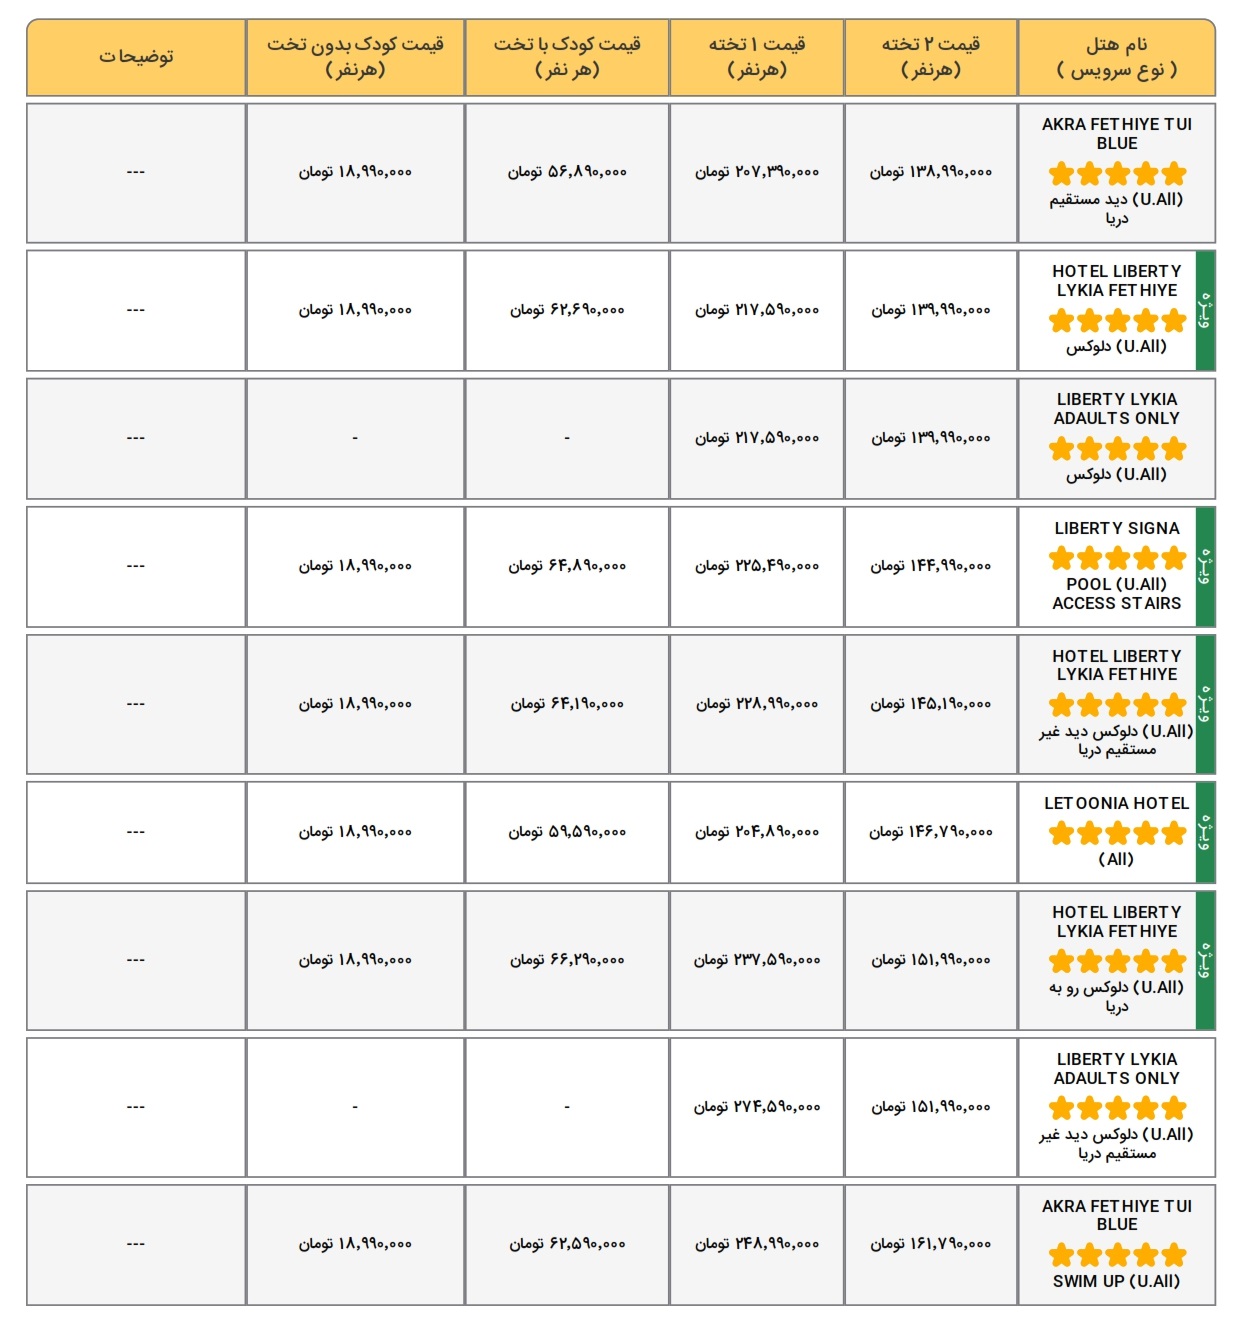The height and width of the screenshot is (1332, 1240).
Task: Click the star rating of LETOONIA HOTEL
Action: [1117, 833]
